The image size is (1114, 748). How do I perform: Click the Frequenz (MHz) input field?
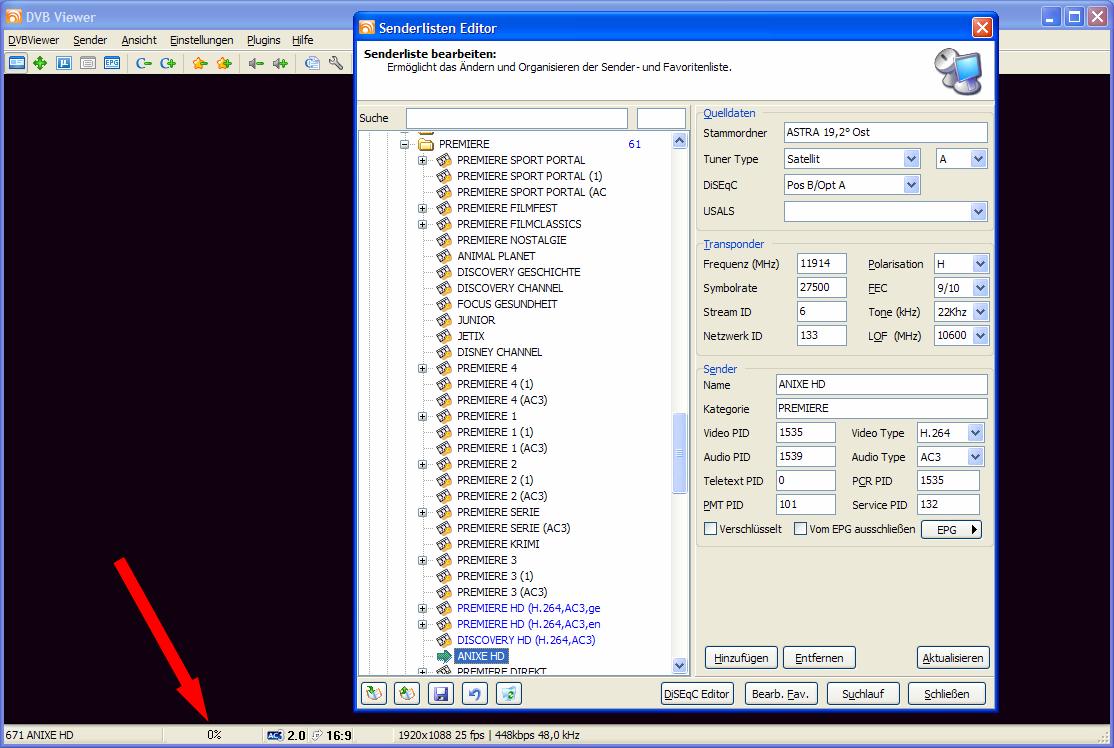tap(822, 264)
